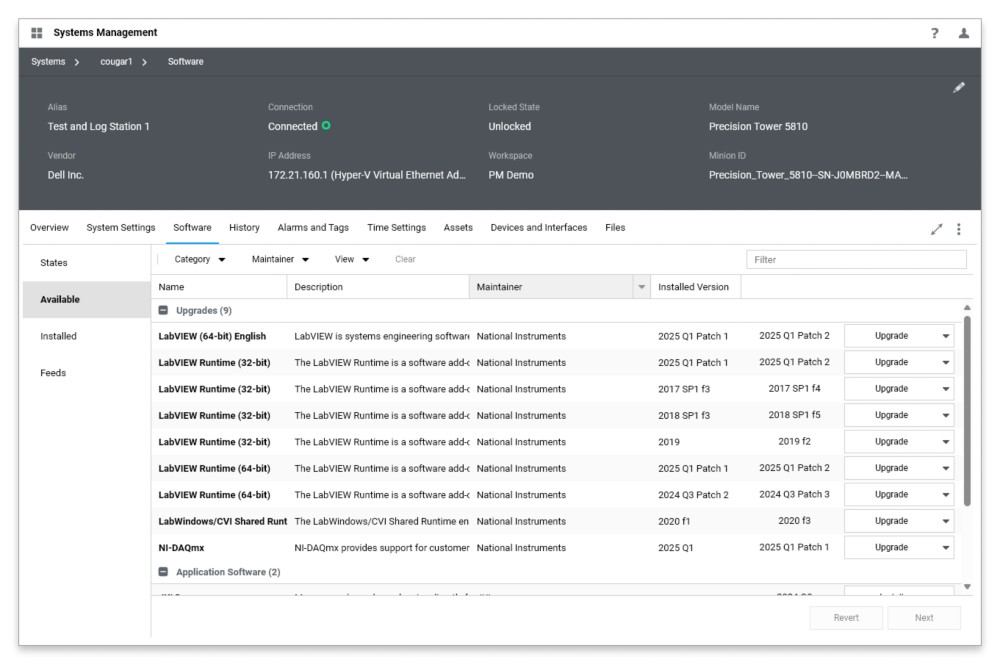
Task: Click the '2020 f3' available version cell
Action: [794, 521]
